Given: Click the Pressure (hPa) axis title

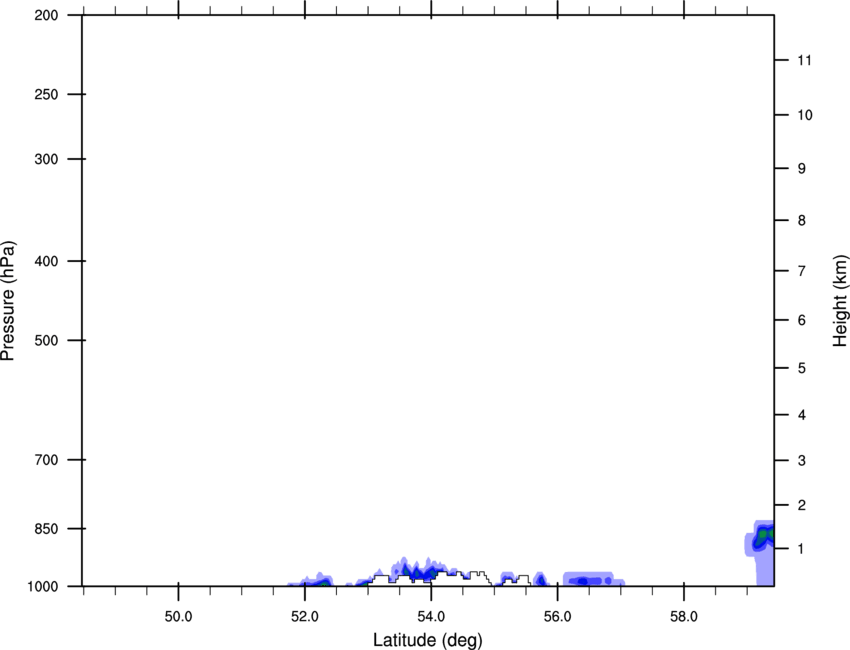Looking at the screenshot, I should 8,301.
